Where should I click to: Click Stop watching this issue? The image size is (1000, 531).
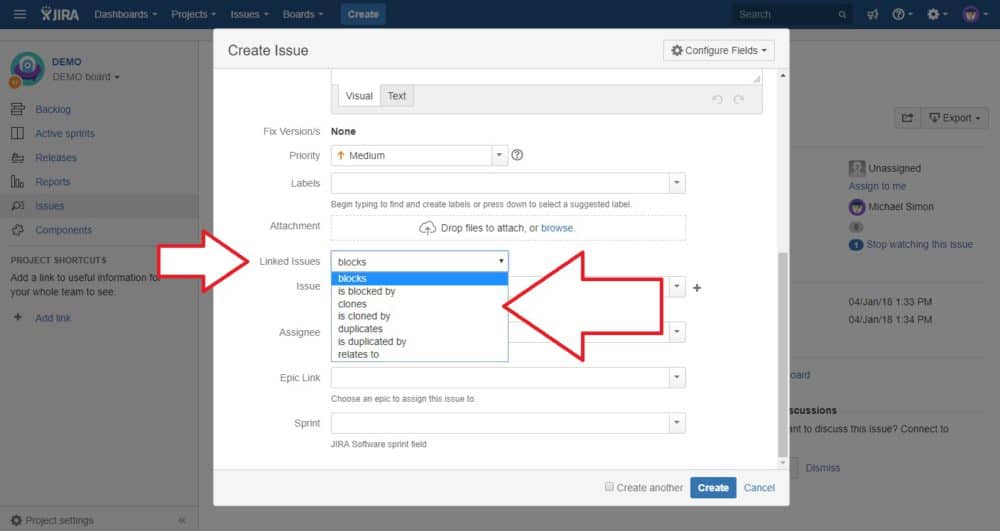(919, 244)
